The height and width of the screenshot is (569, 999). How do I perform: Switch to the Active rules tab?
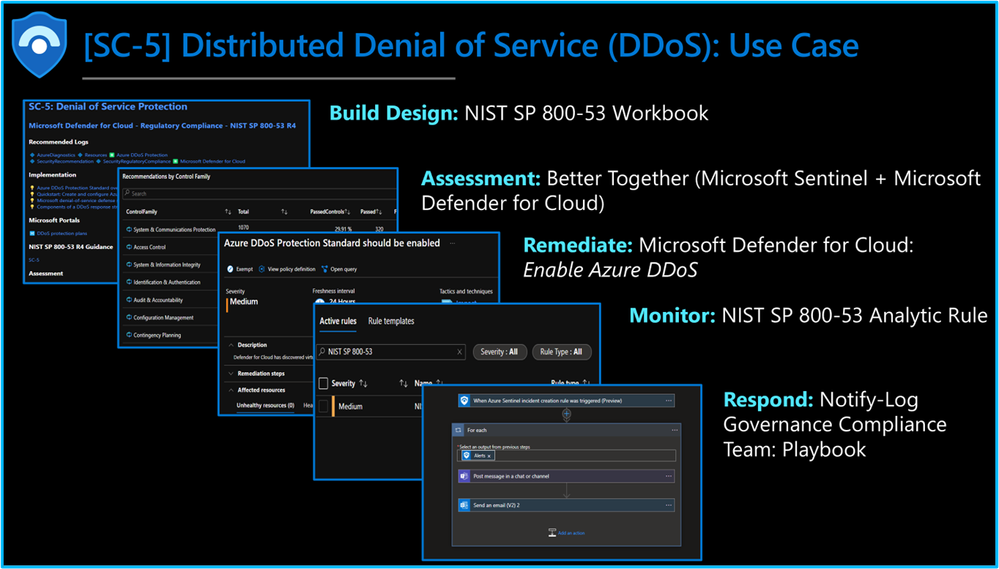coord(338,321)
